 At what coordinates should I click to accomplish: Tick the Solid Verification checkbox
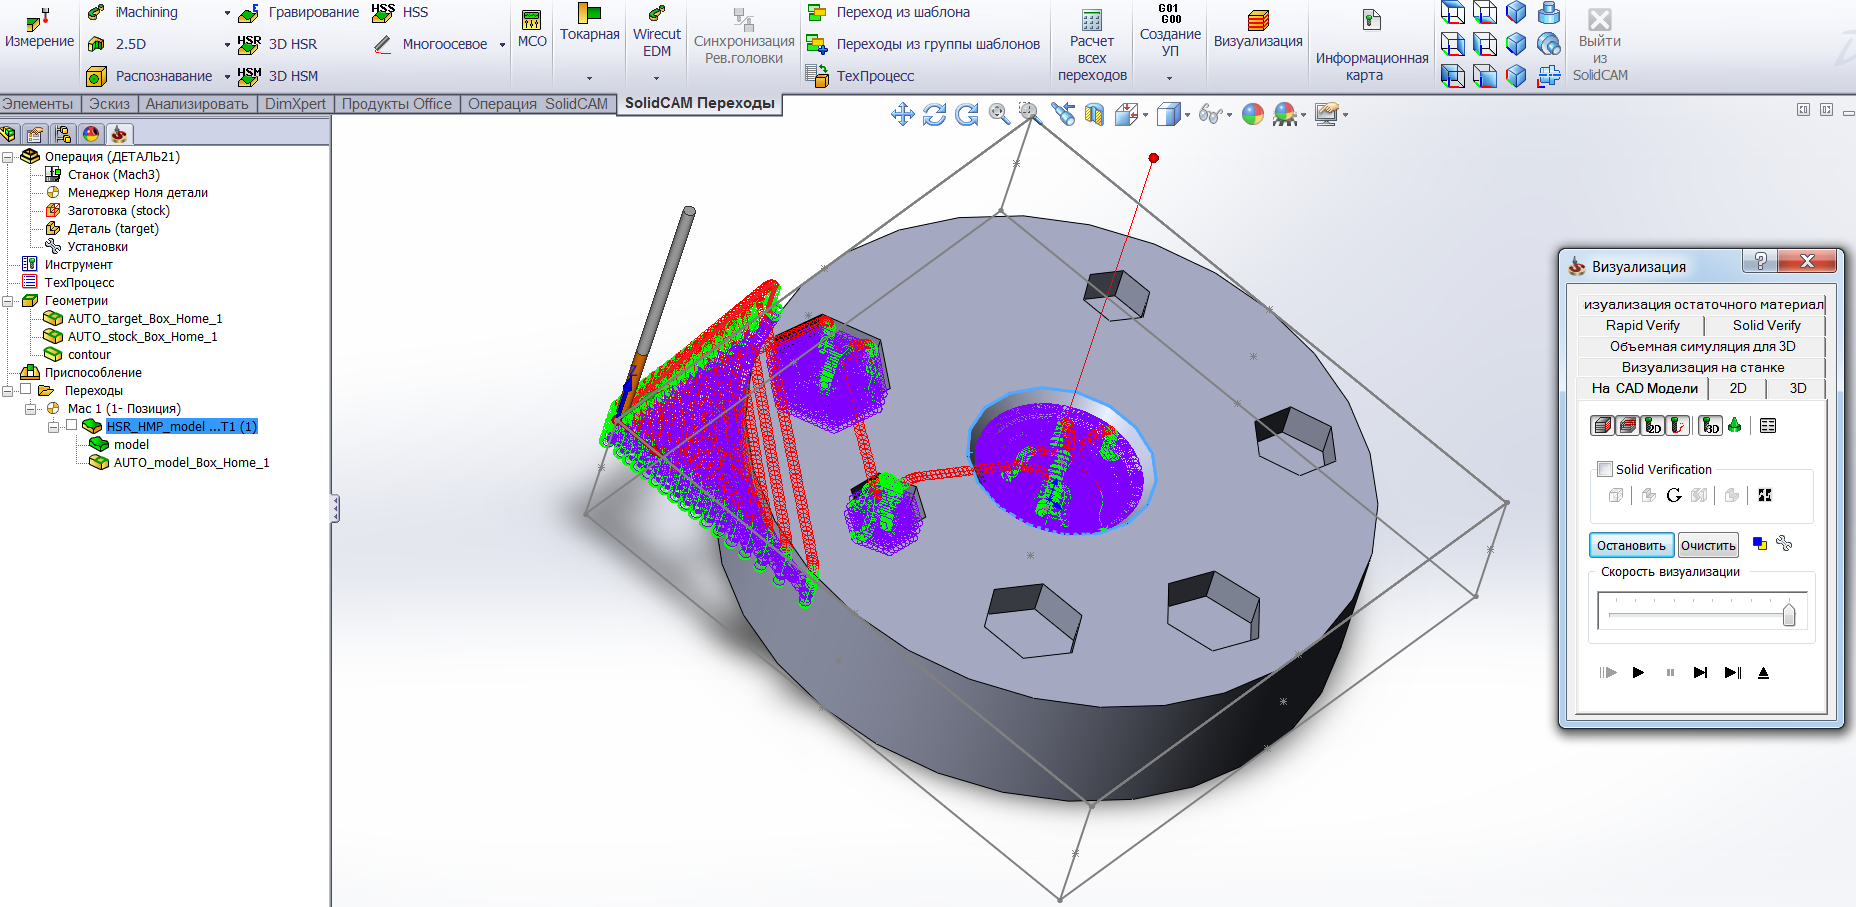tap(1605, 469)
